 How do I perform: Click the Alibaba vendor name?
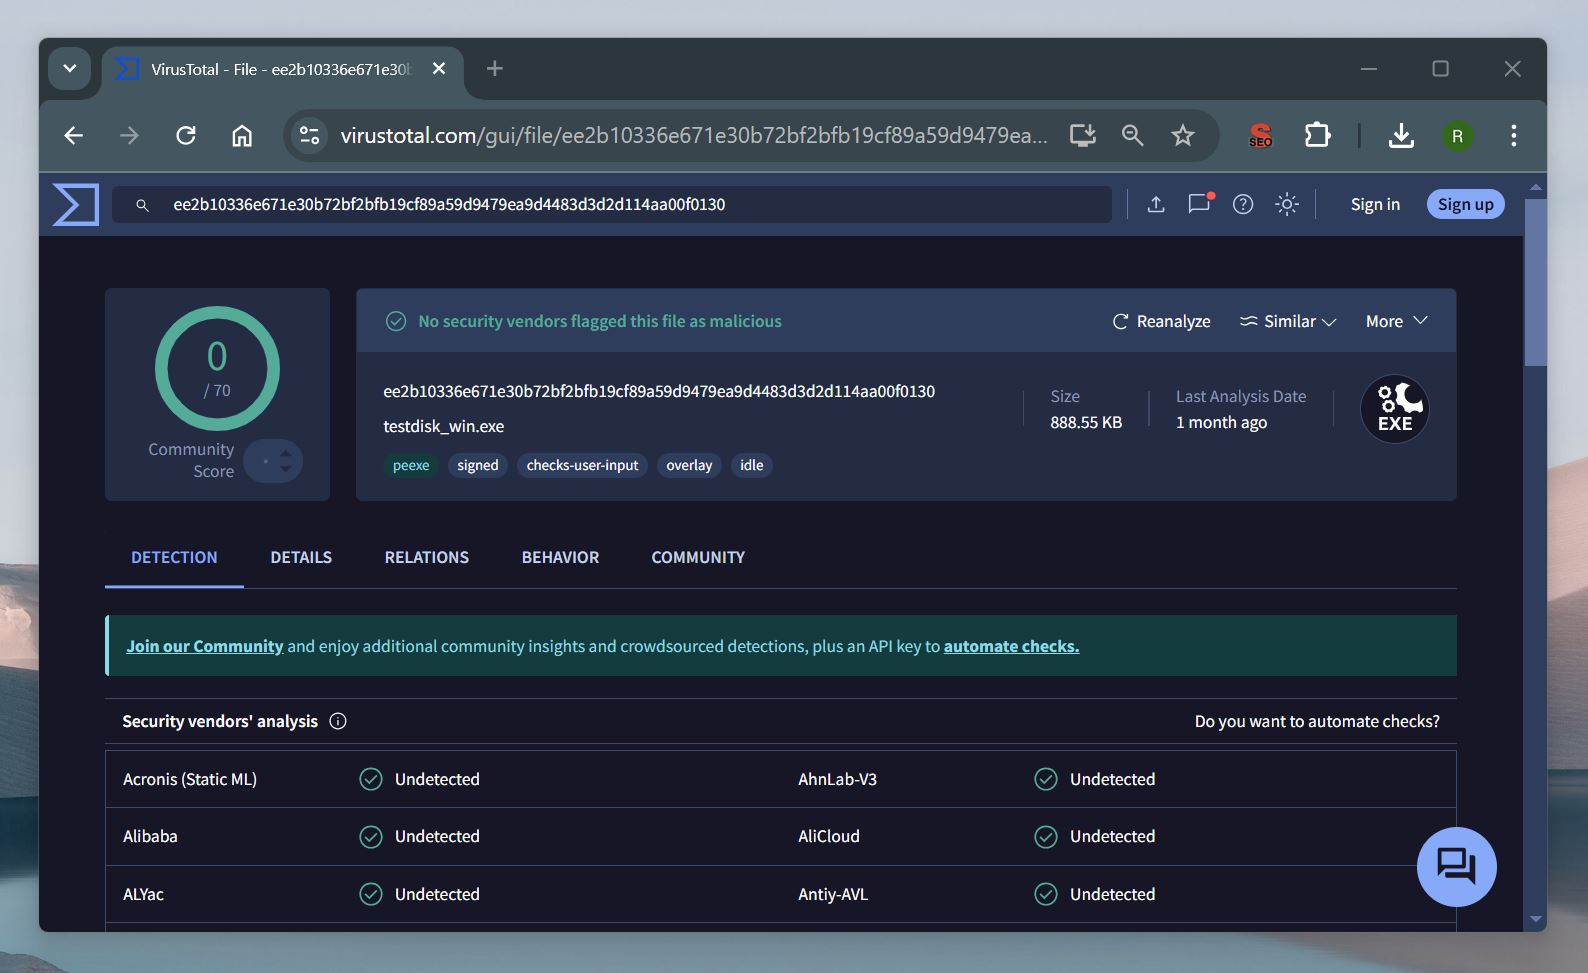[x=150, y=836]
